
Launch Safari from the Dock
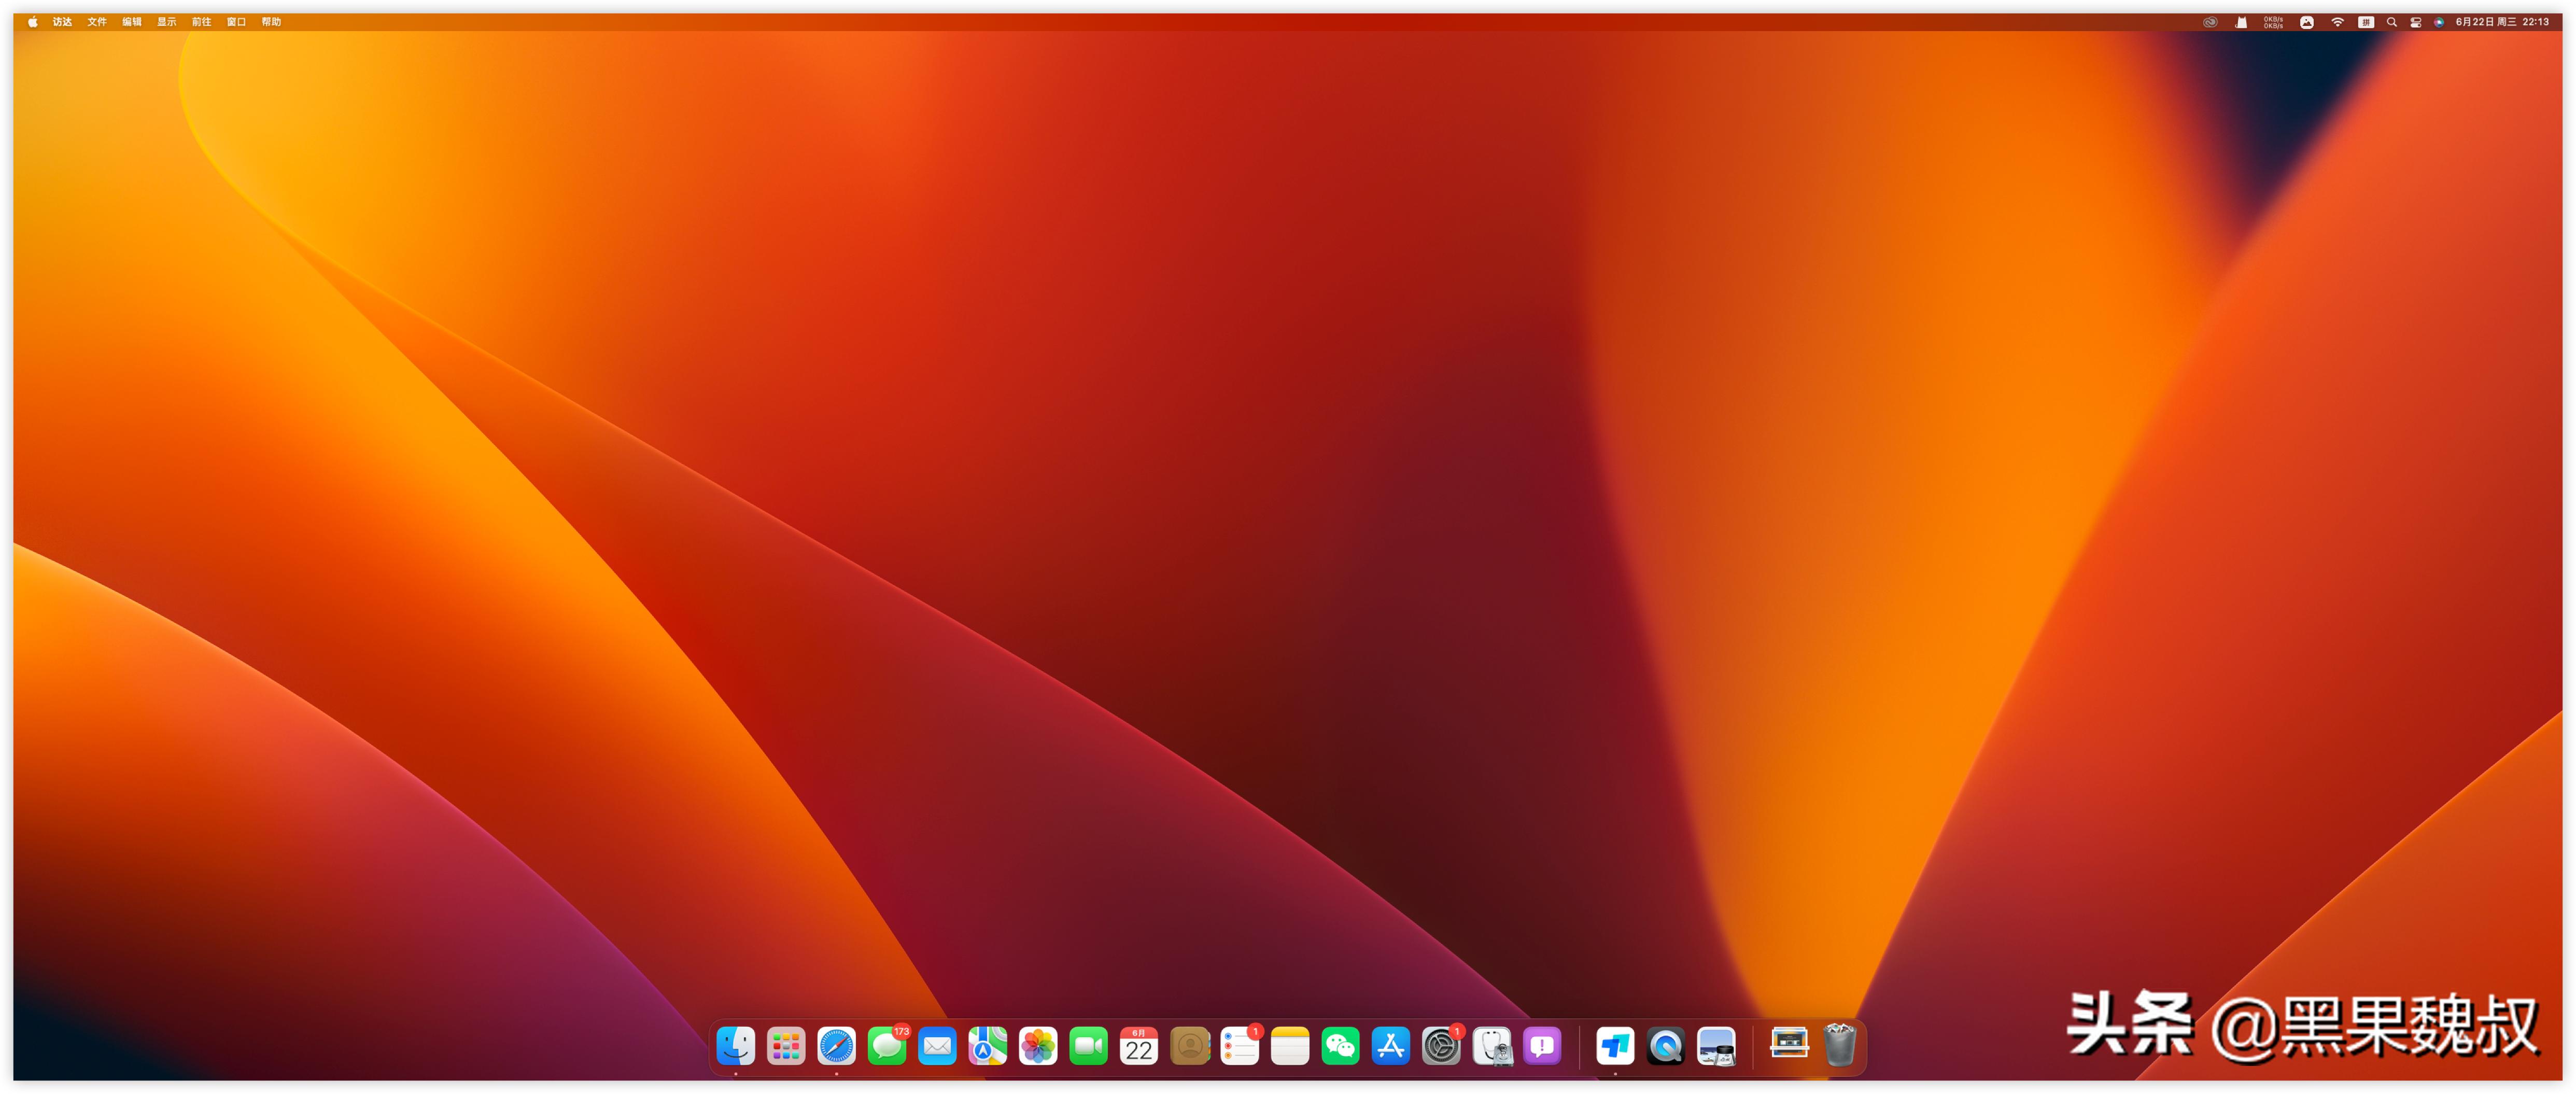coord(836,1046)
